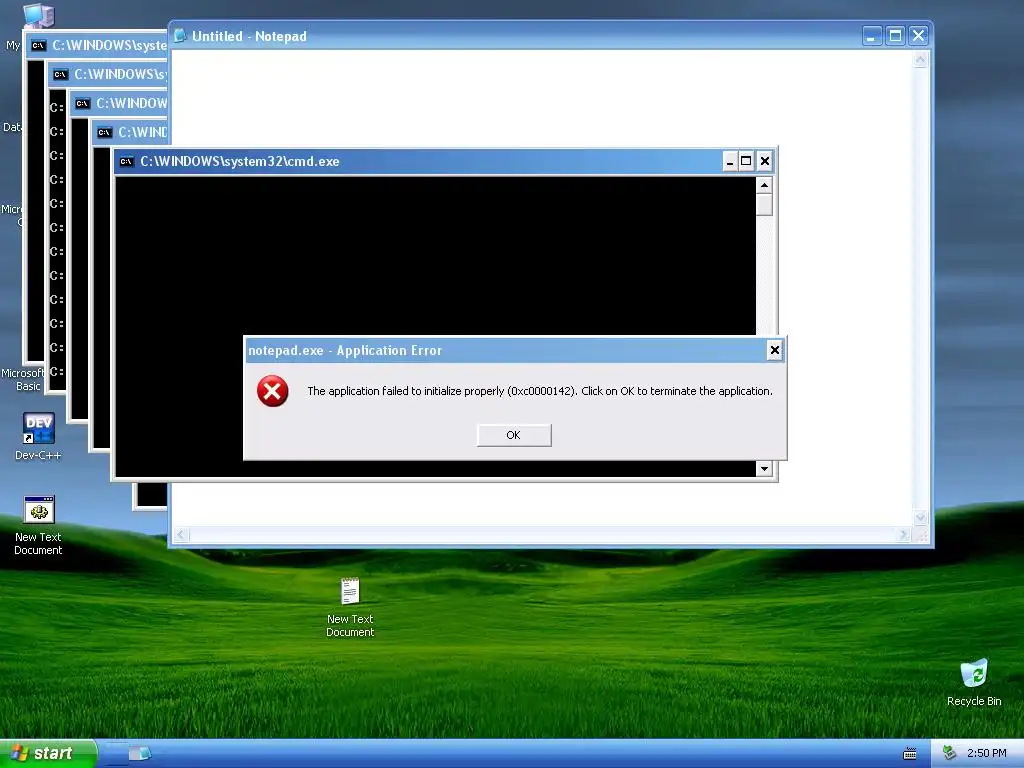Click Notepad horizontal scrollbar left arrow
This screenshot has width=1024, height=768.
(x=182, y=535)
